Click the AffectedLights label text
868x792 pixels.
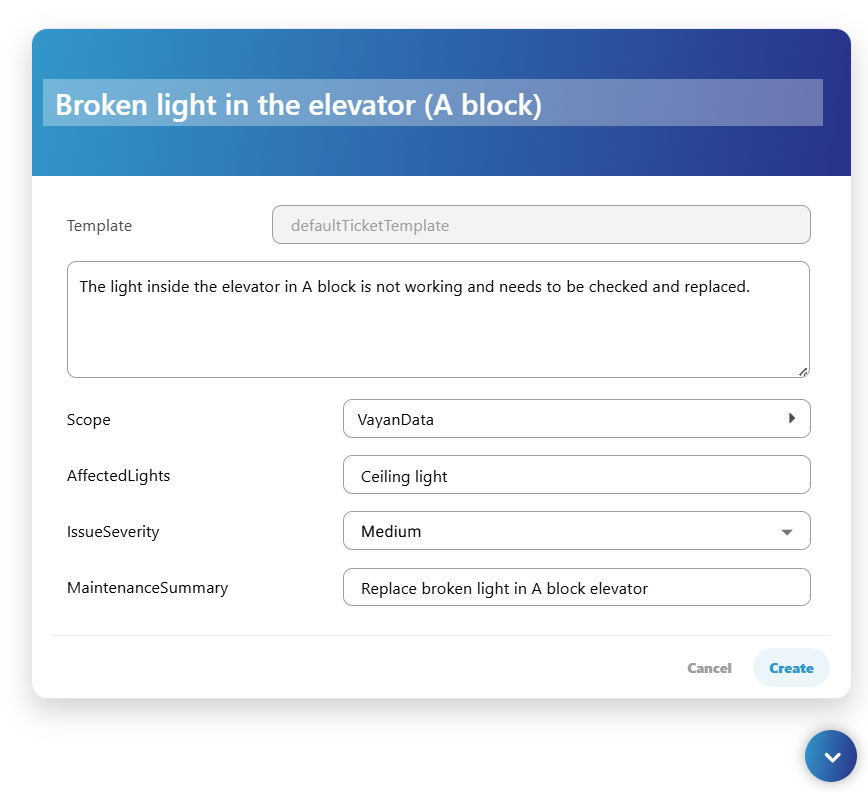click(118, 476)
